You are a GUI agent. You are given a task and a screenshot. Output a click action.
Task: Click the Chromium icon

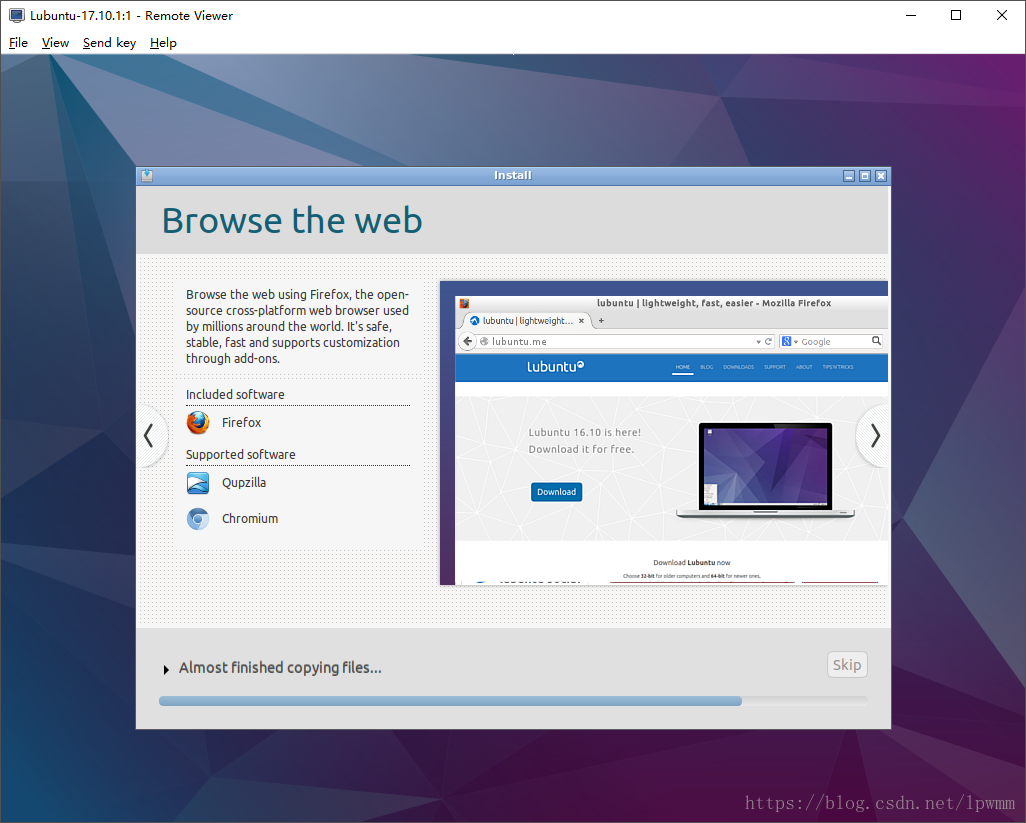(198, 519)
